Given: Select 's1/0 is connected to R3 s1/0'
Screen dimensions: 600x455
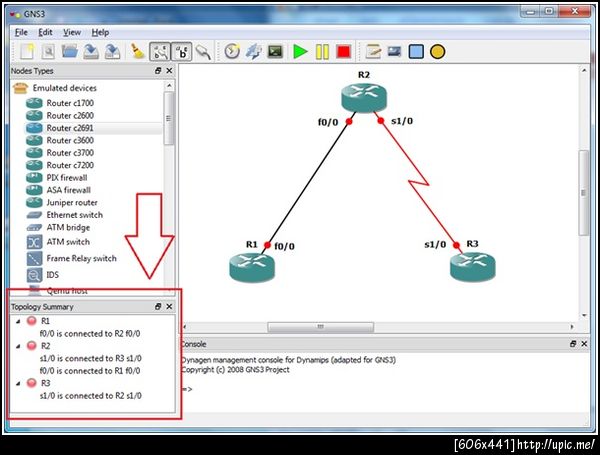Looking at the screenshot, I should (91, 359).
